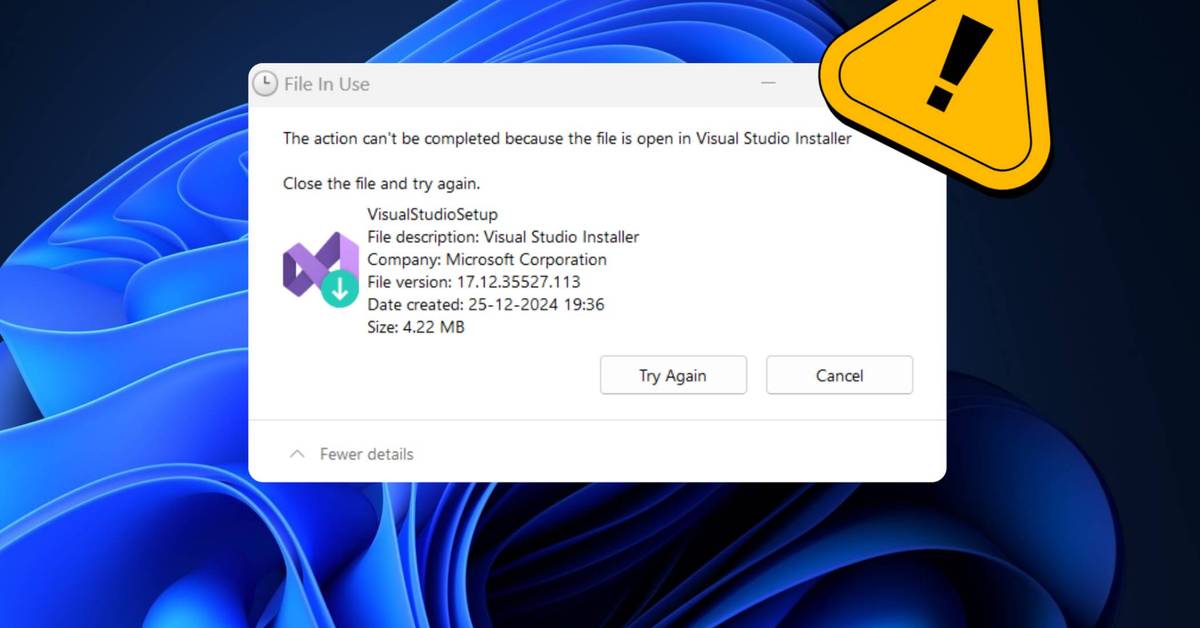
Task: Dismiss the dialog with Cancel
Action: pyautogui.click(x=839, y=375)
